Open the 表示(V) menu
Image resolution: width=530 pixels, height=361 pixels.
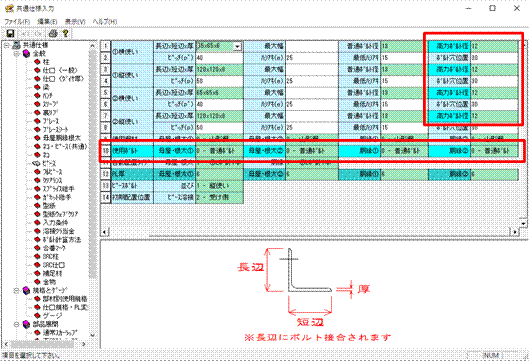pos(75,21)
